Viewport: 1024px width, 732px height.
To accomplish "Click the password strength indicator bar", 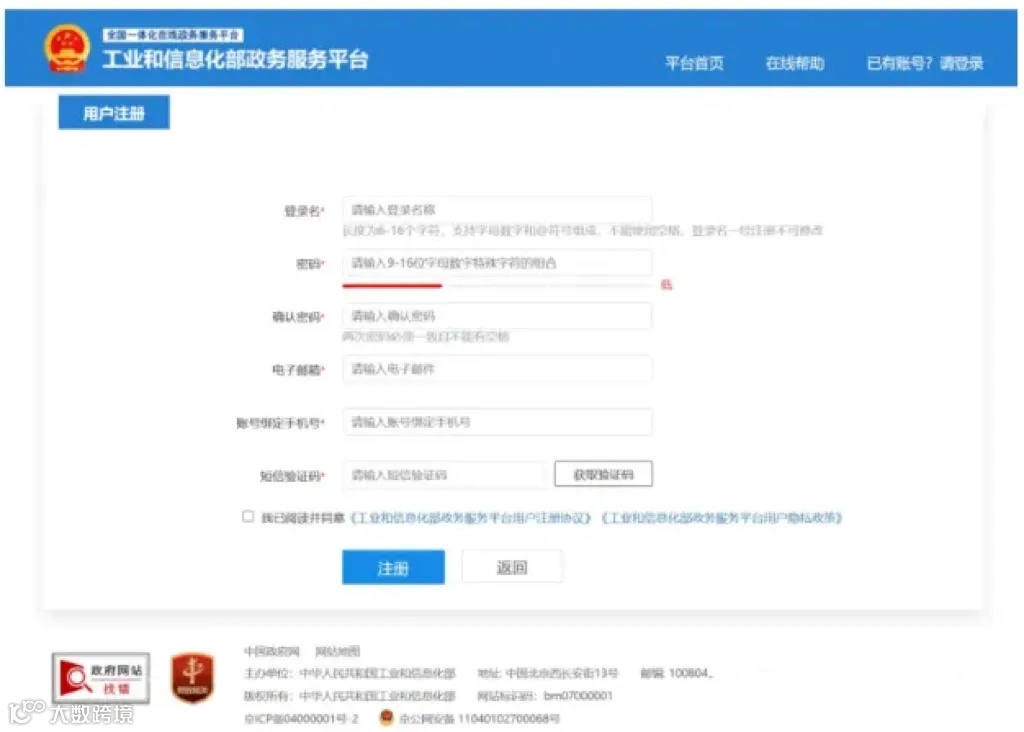I will point(497,285).
